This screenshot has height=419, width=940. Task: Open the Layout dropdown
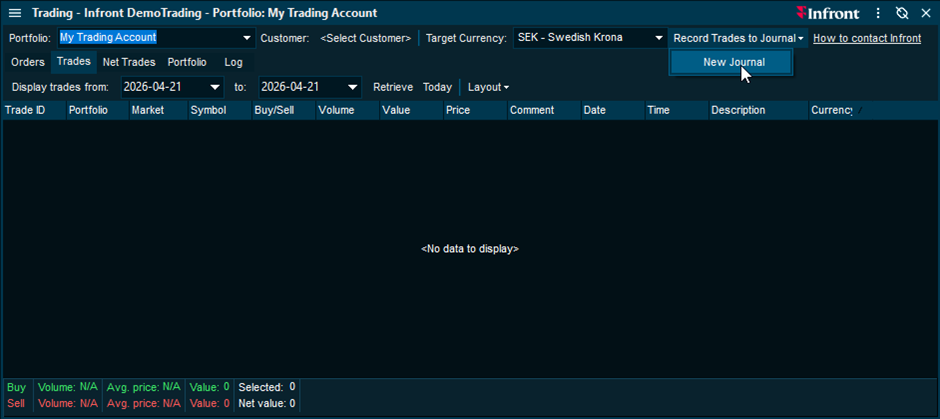pos(488,88)
